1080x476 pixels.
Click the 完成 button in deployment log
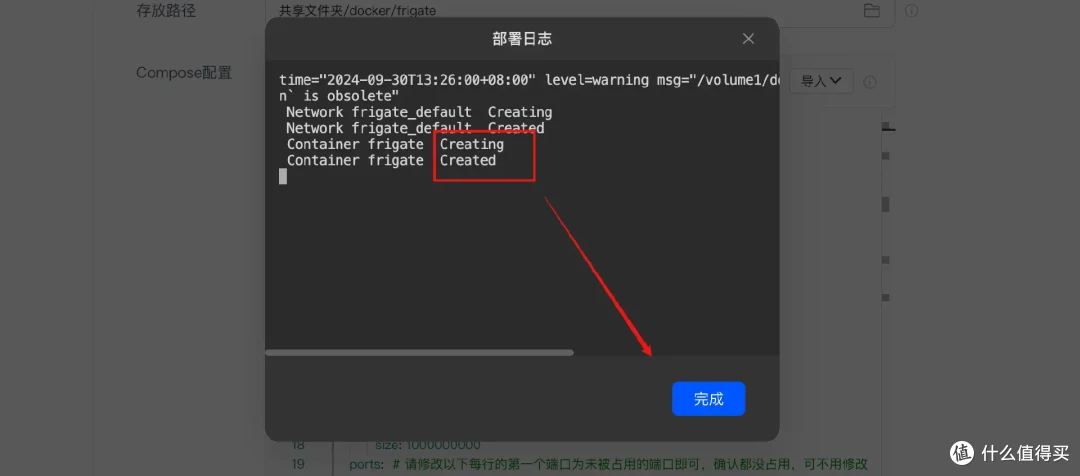[708, 399]
